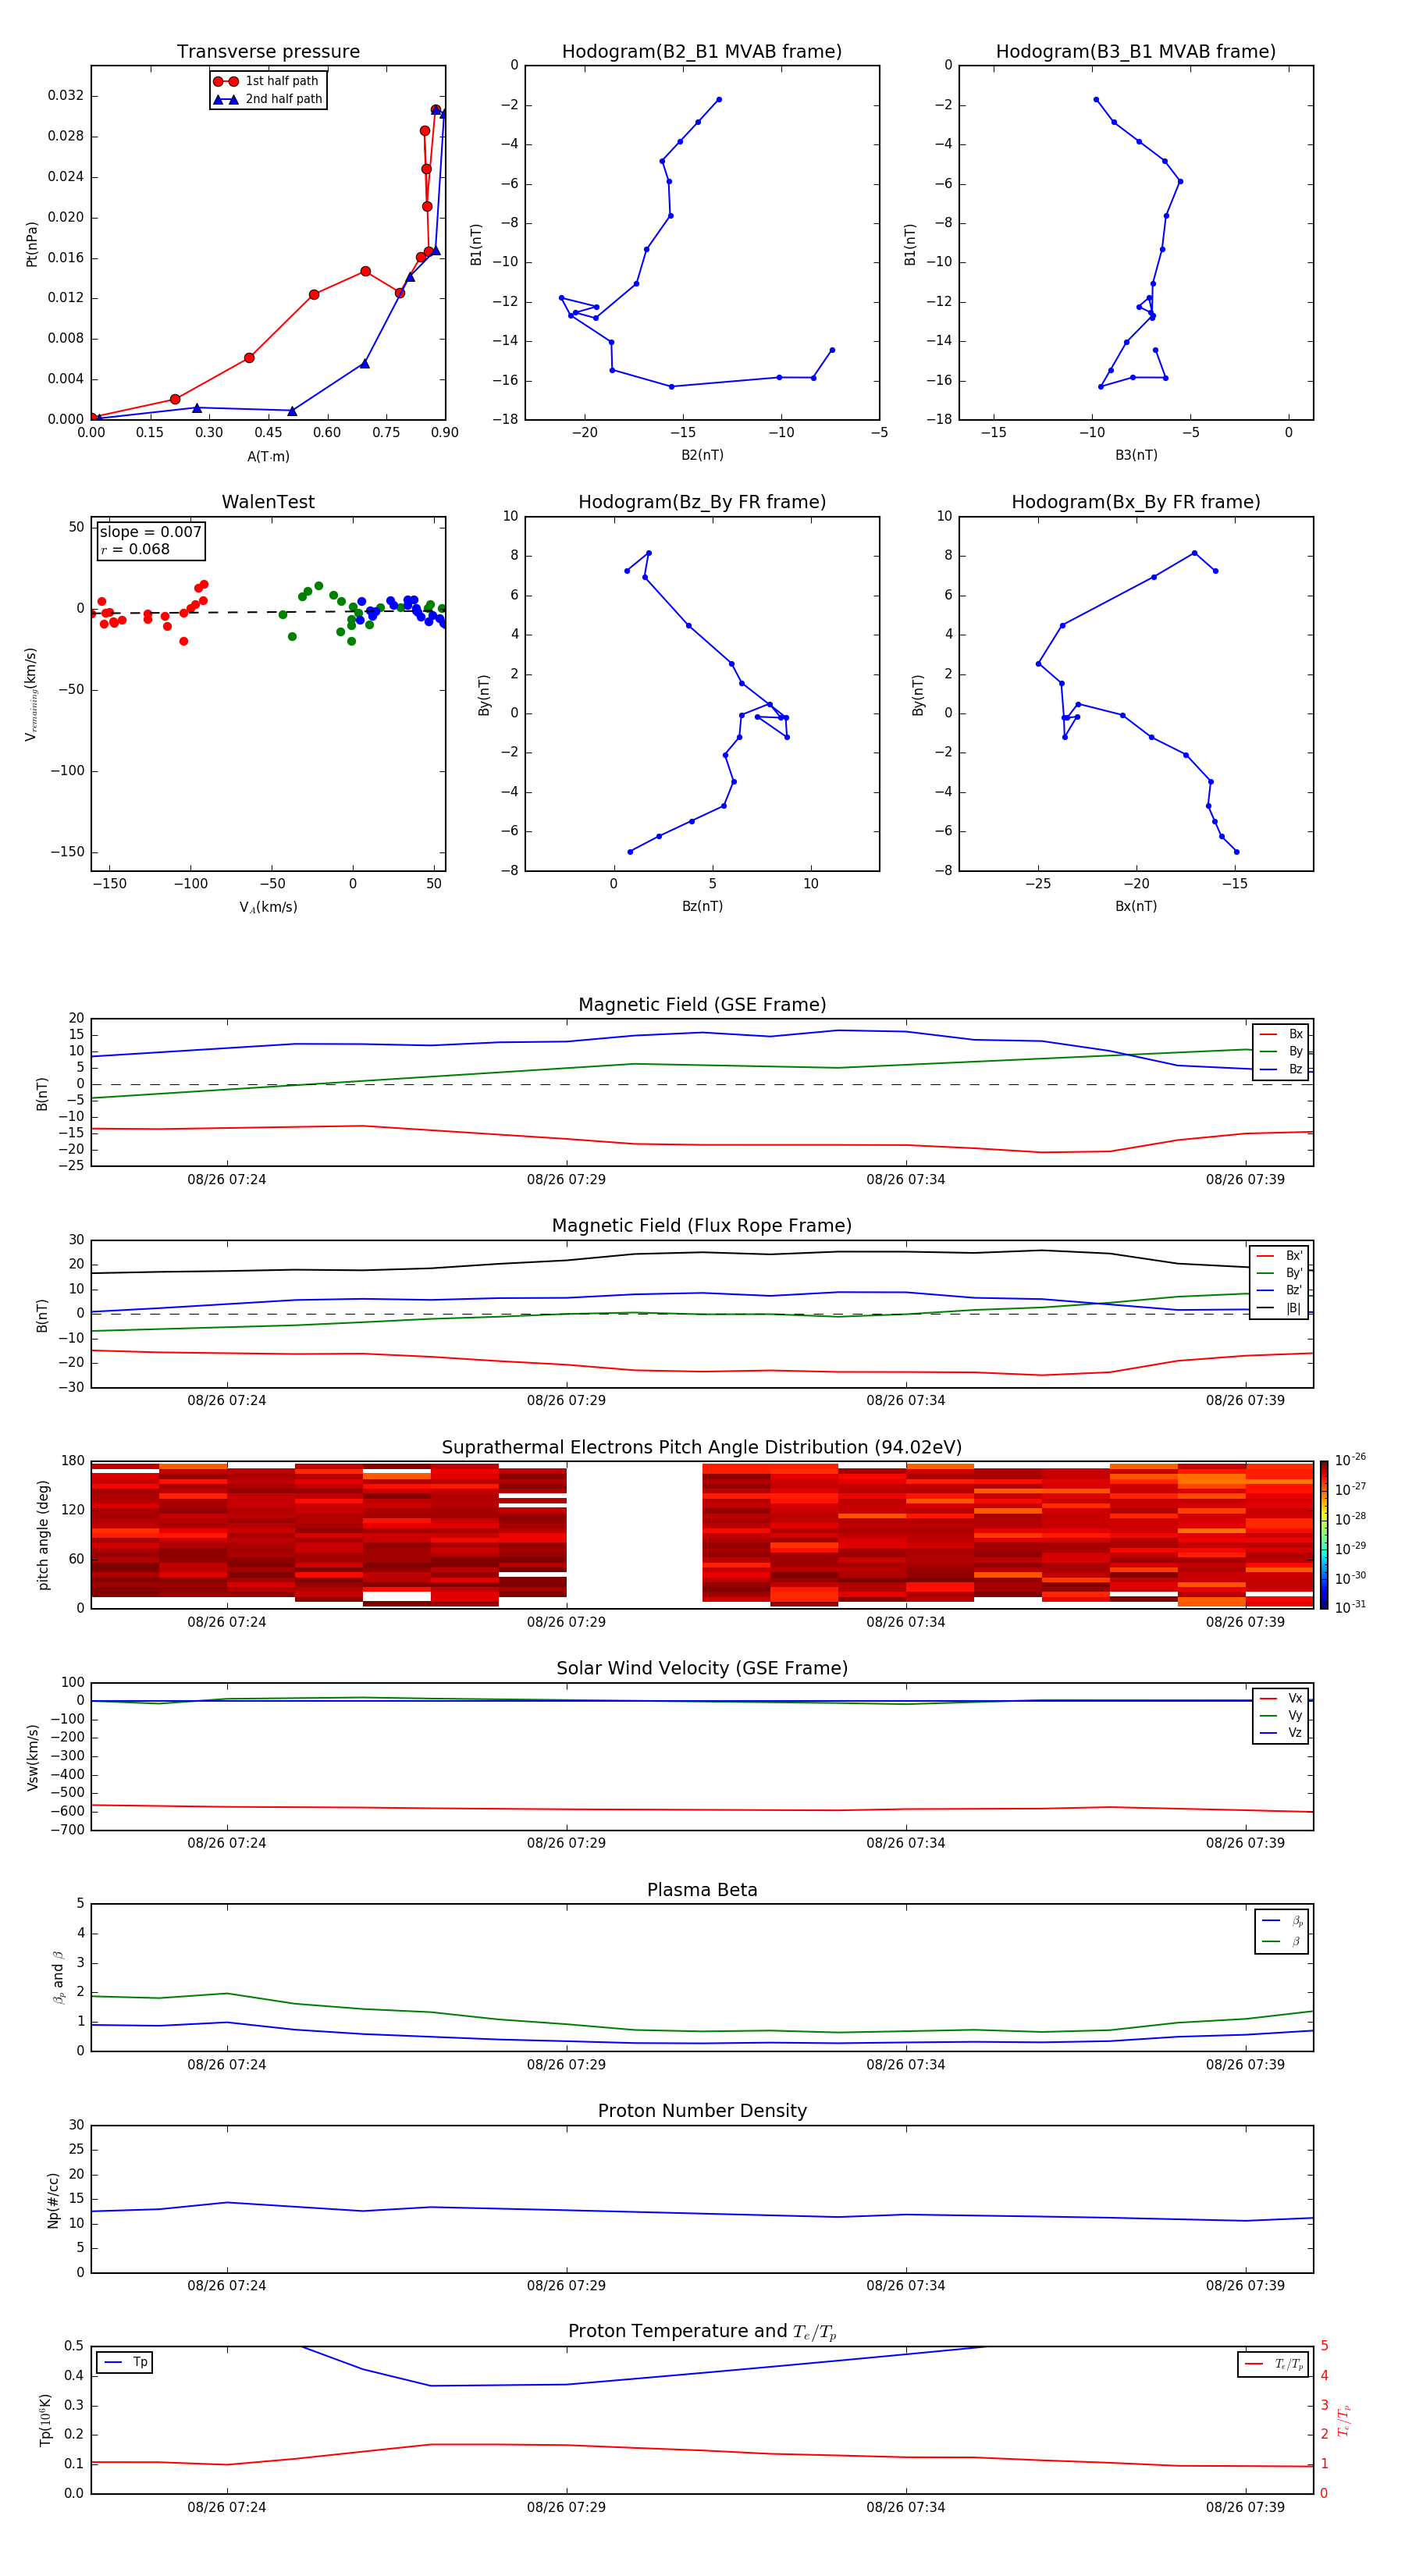1405x2576 pixels.
Task: Click the '10^-31' colorbar tick label
Action: (x=1350, y=1607)
